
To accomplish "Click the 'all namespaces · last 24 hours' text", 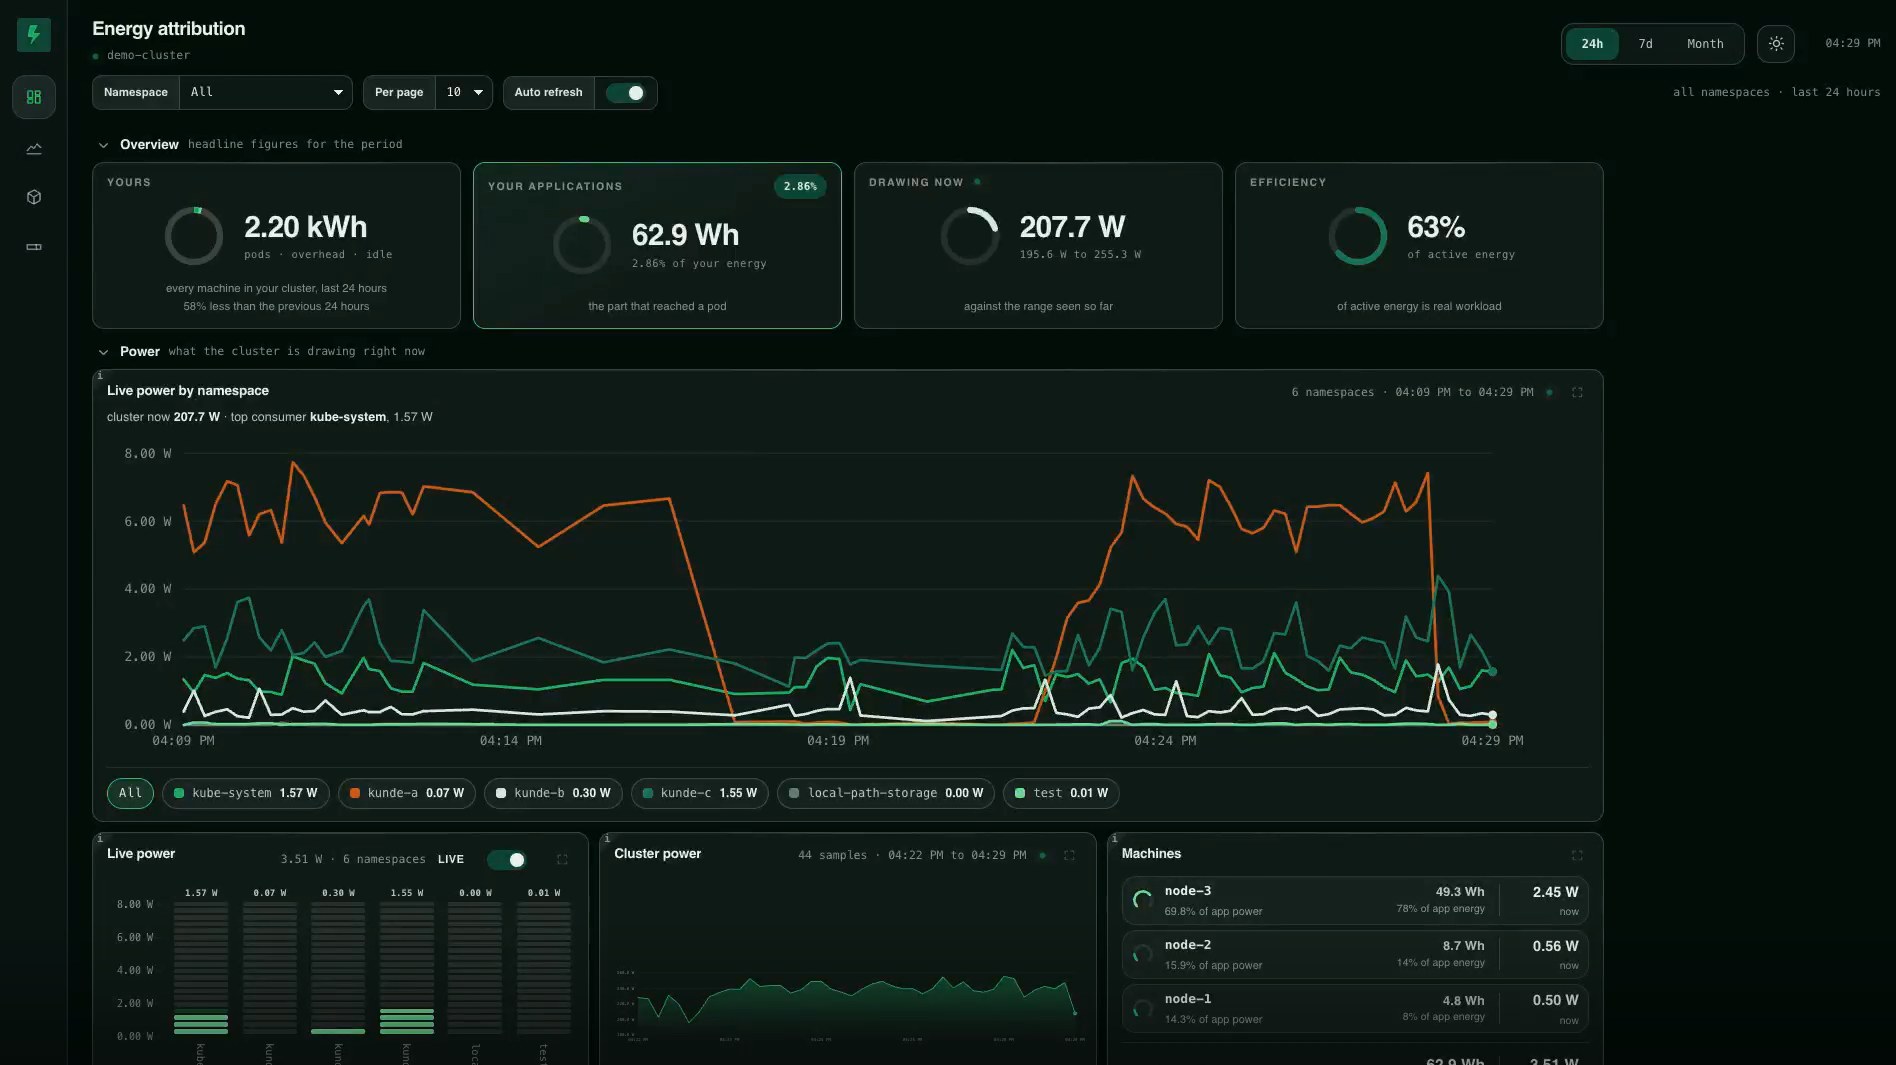I will pyautogui.click(x=1776, y=92).
